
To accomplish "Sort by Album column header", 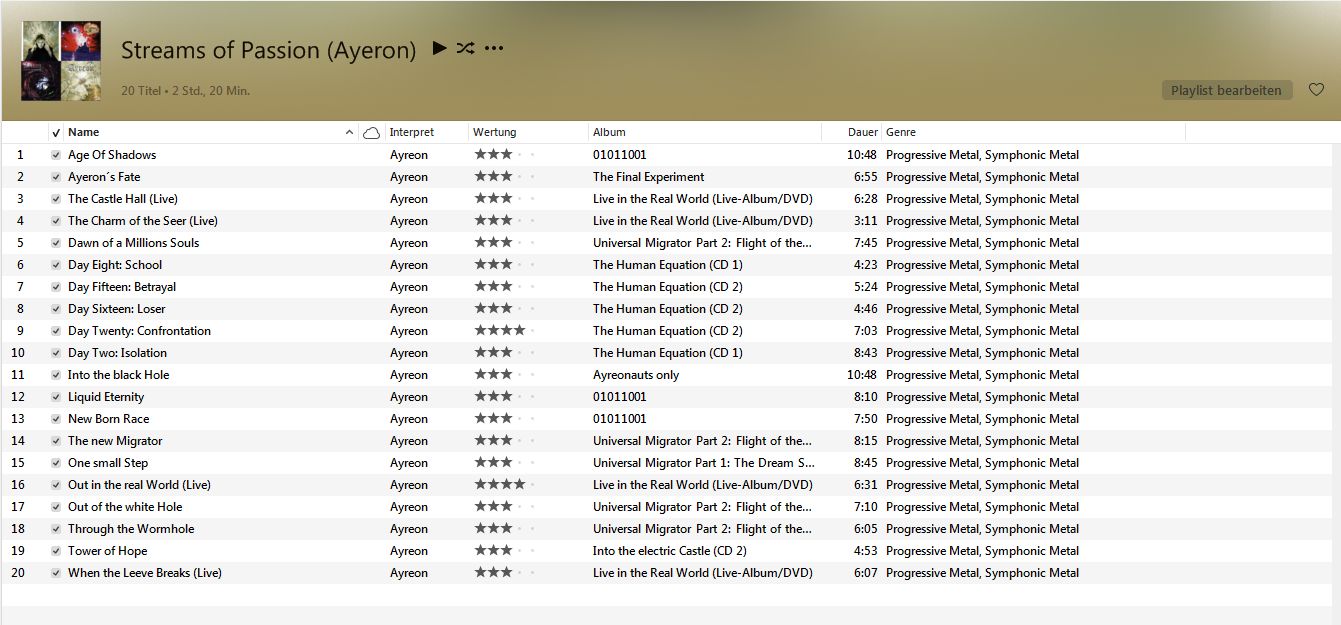I will pos(609,132).
